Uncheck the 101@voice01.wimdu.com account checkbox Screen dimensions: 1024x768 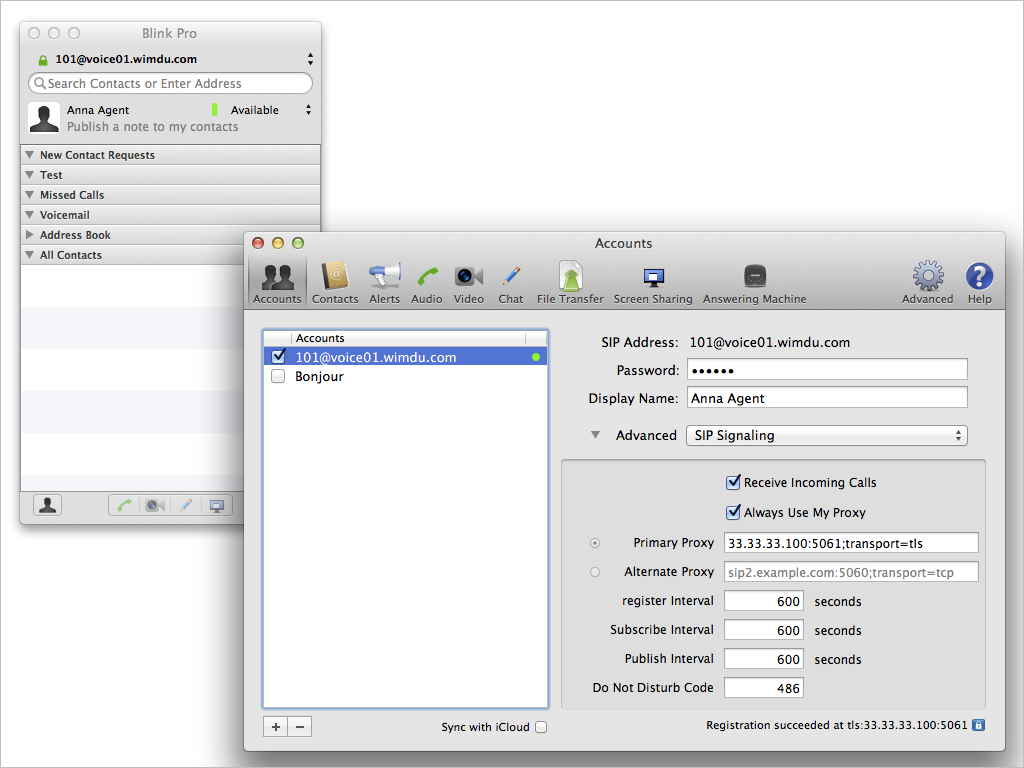(x=279, y=357)
